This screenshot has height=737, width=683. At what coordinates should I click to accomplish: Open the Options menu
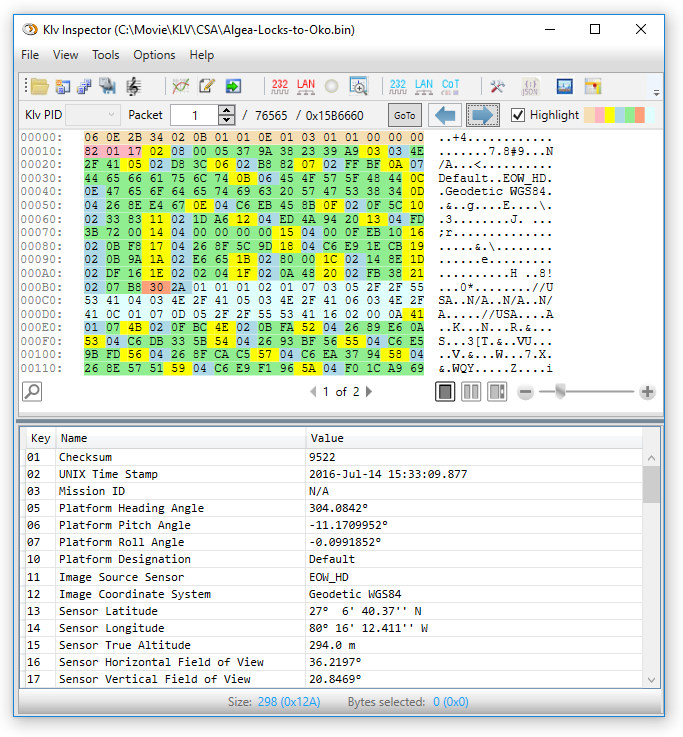154,55
